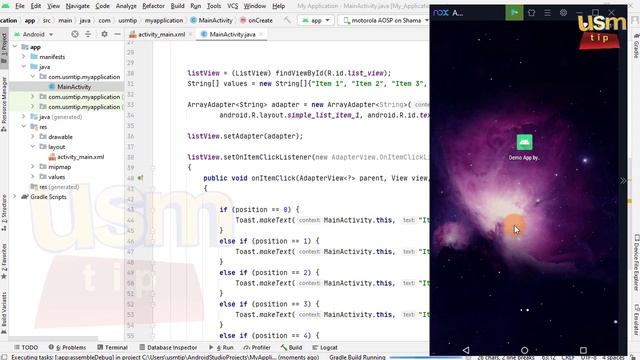The width and height of the screenshot is (640, 360).
Task: Open the Build menu
Action: pyautogui.click(x=178, y=6)
